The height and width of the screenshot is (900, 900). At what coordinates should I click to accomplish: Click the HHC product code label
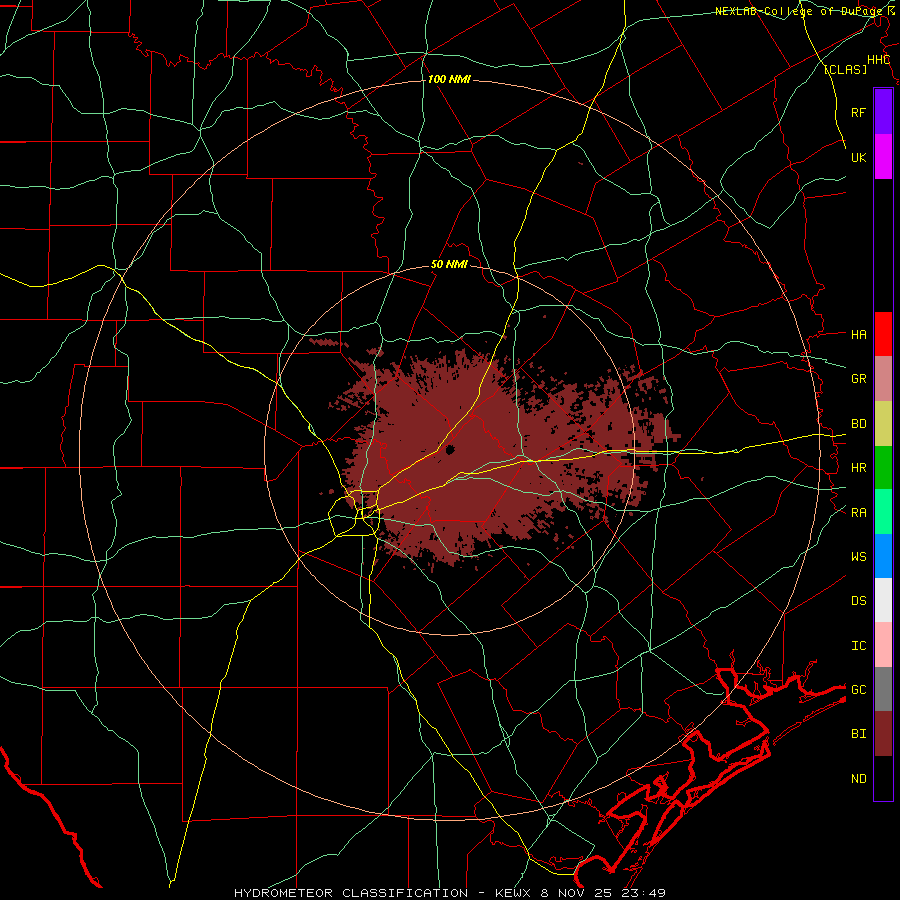tap(878, 60)
